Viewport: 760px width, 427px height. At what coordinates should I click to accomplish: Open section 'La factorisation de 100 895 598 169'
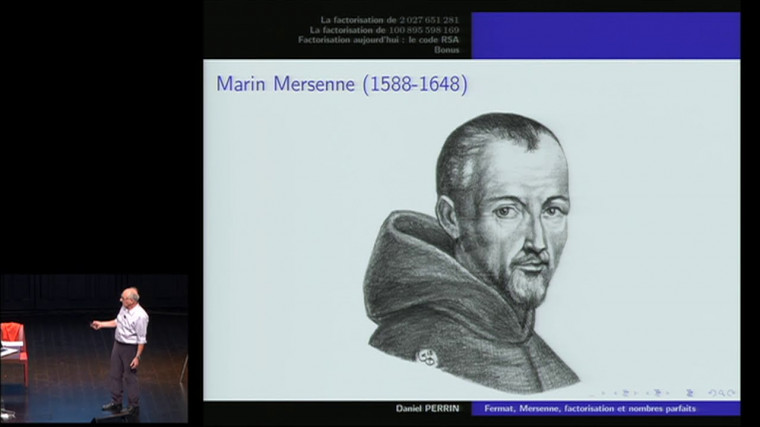click(x=384, y=30)
